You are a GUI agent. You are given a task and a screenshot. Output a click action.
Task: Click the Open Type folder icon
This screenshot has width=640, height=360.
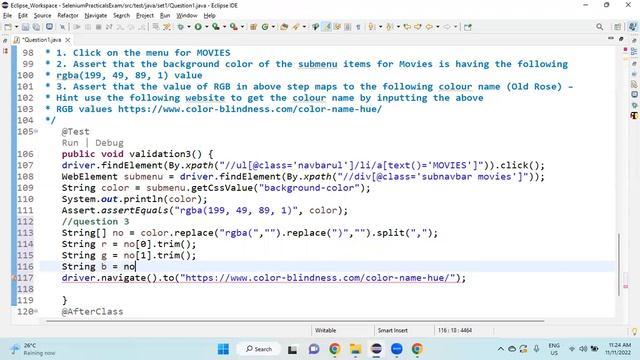point(284,27)
